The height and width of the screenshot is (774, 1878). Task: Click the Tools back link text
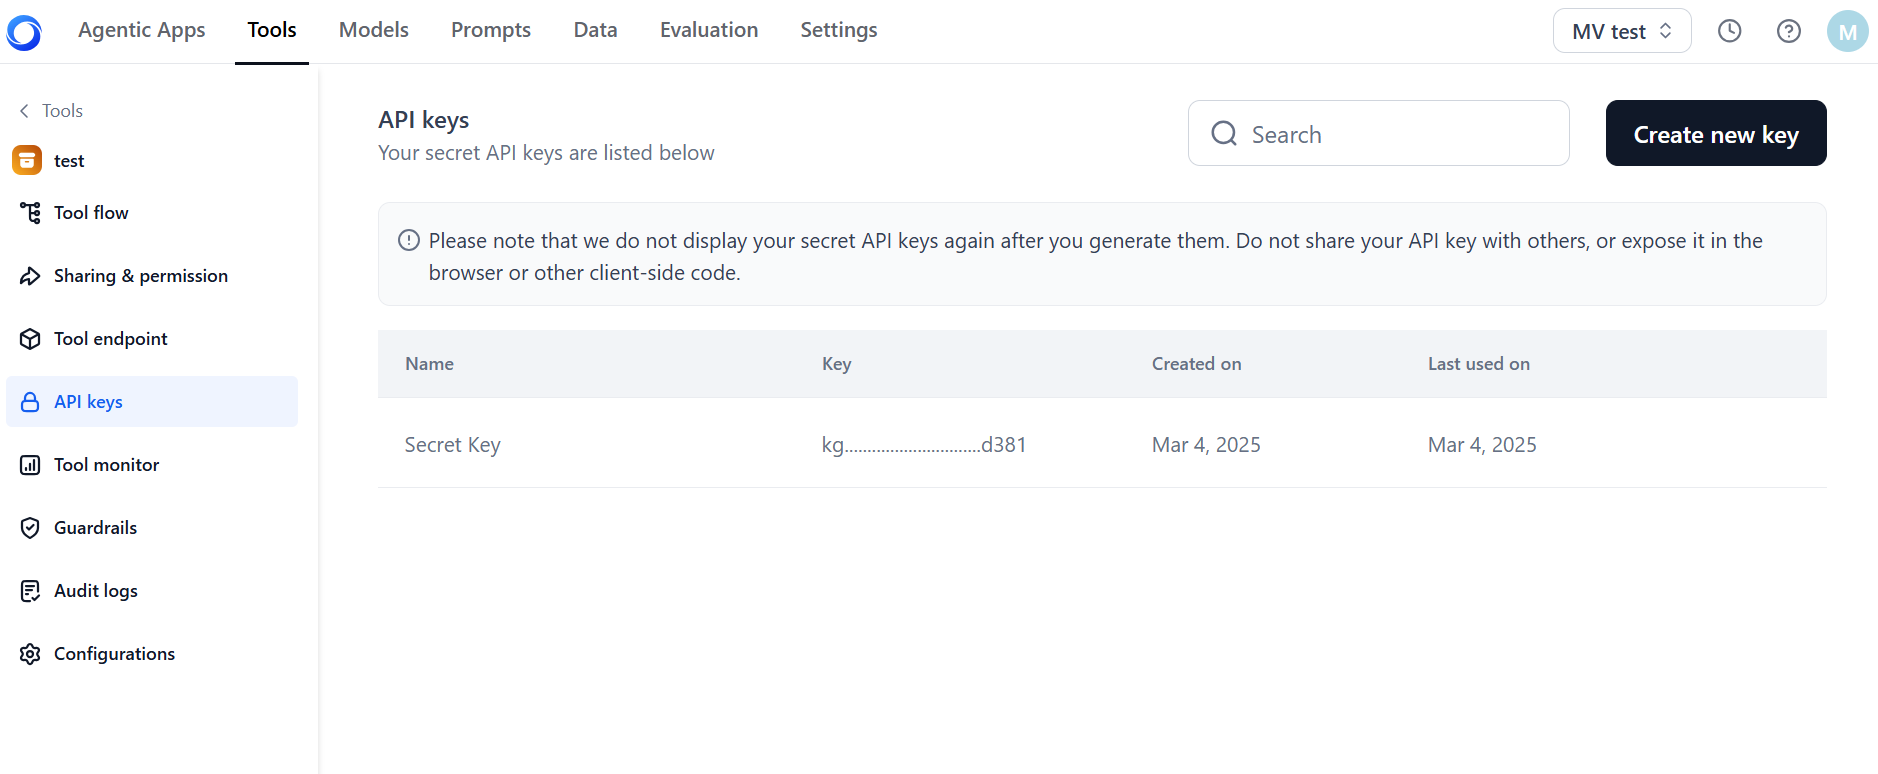pos(62,111)
